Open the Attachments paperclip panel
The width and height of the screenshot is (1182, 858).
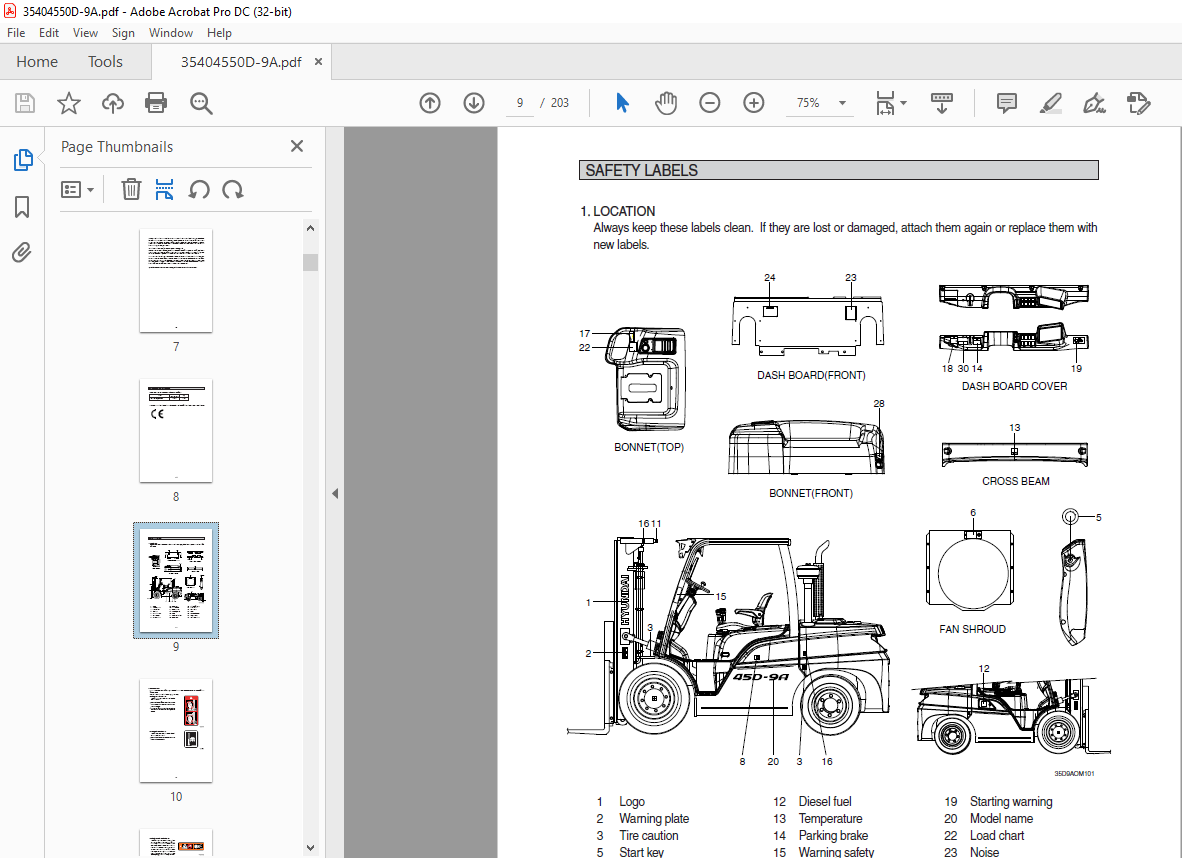pyautogui.click(x=22, y=252)
